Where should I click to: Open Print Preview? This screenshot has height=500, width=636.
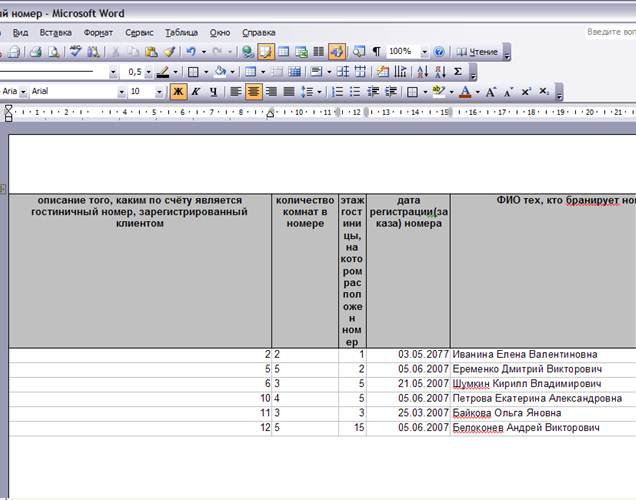[x=54, y=52]
